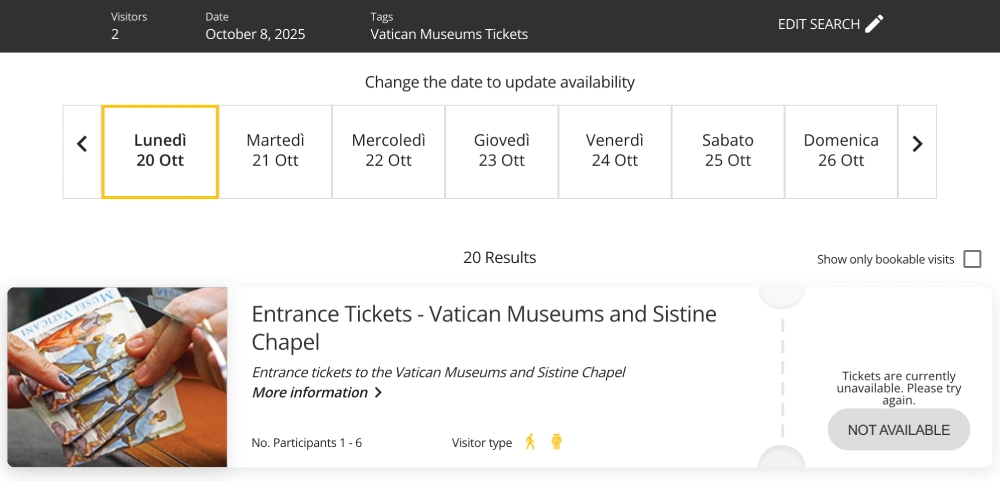The width and height of the screenshot is (1000, 481).
Task: Click the Vatican tickets thumbnail image
Action: pyautogui.click(x=117, y=377)
